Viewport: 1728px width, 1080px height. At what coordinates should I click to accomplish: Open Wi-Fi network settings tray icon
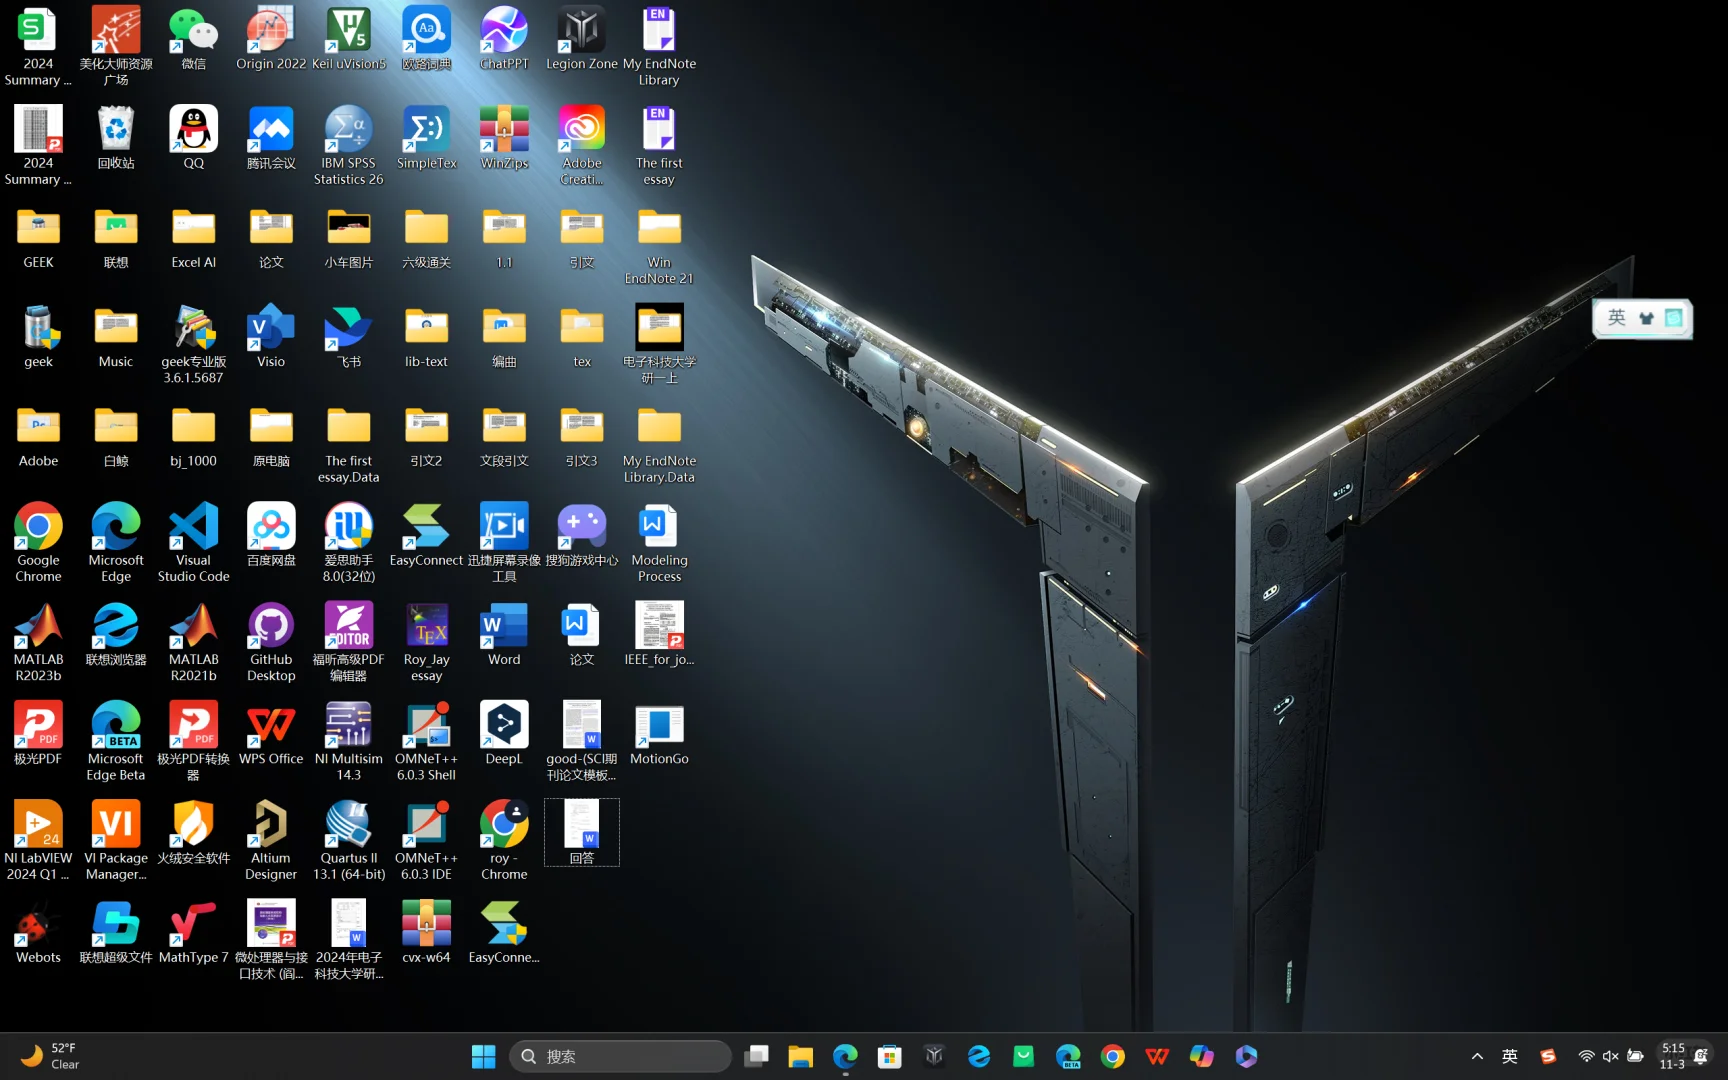1586,1056
